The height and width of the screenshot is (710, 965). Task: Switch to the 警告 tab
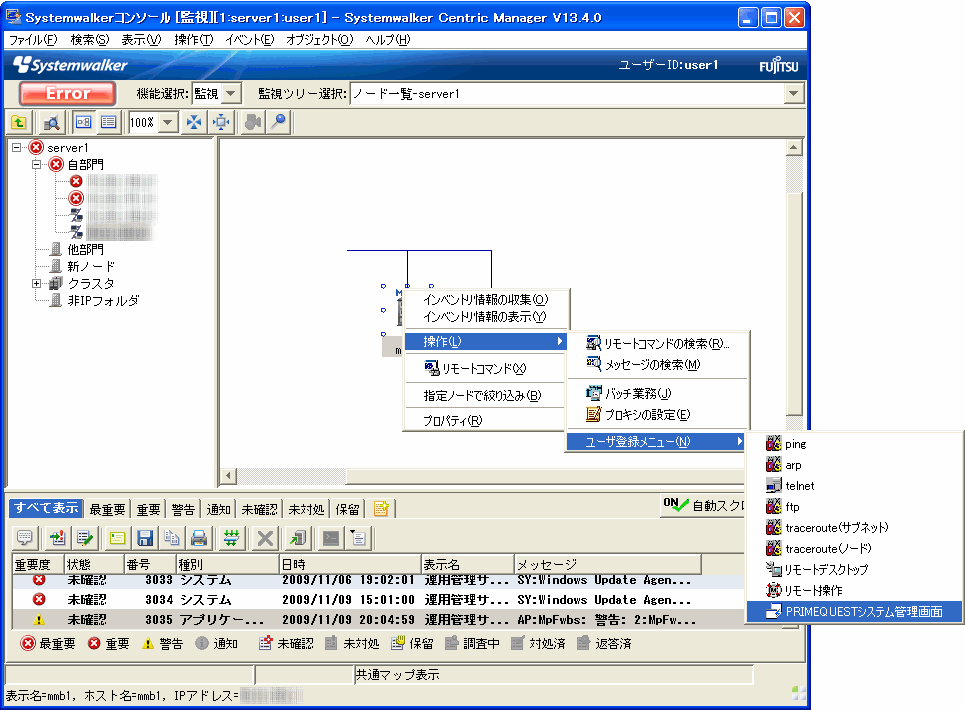[183, 509]
